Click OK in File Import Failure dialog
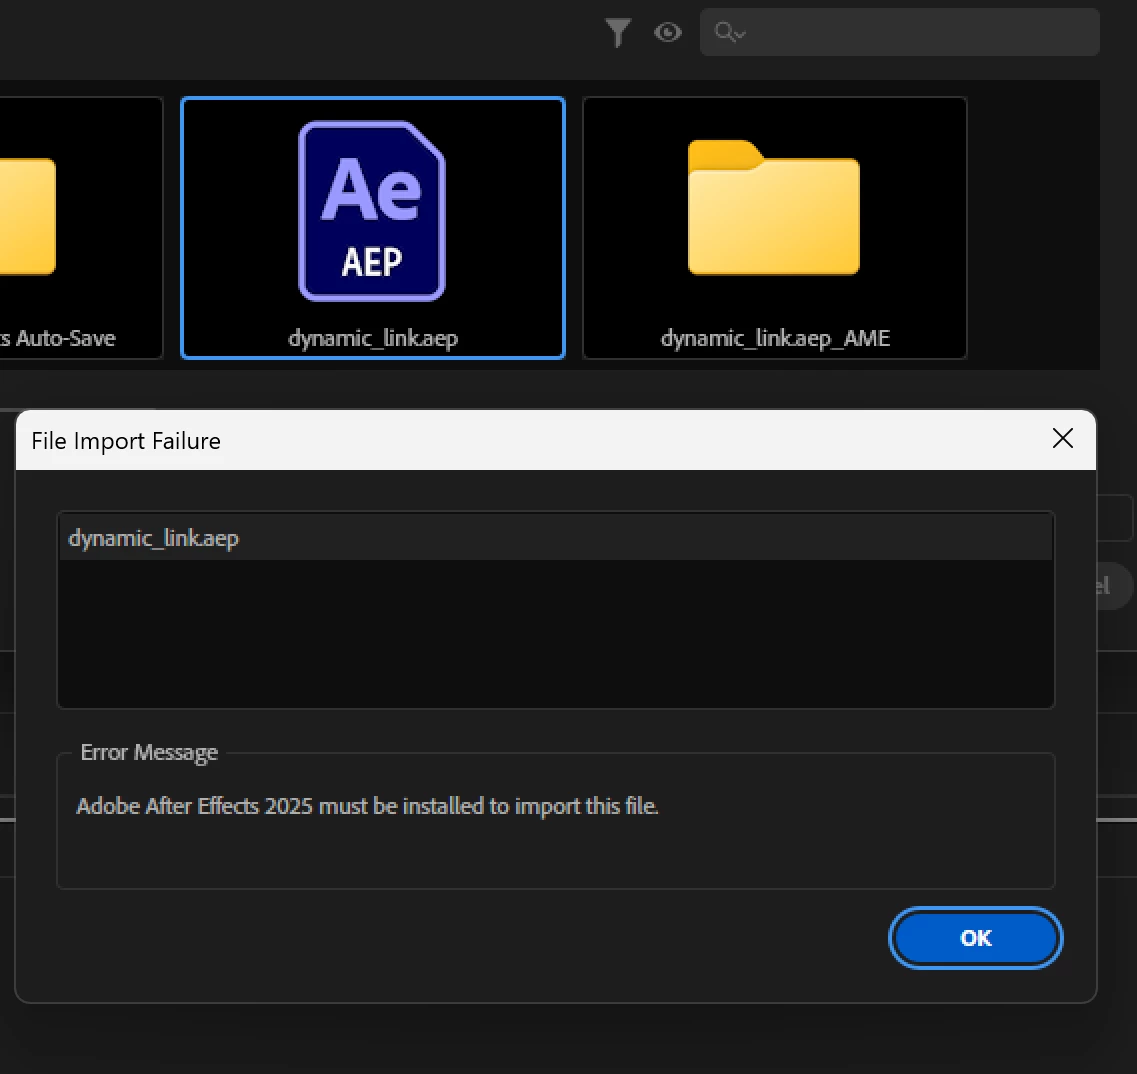The width and height of the screenshot is (1137, 1074). [975, 938]
